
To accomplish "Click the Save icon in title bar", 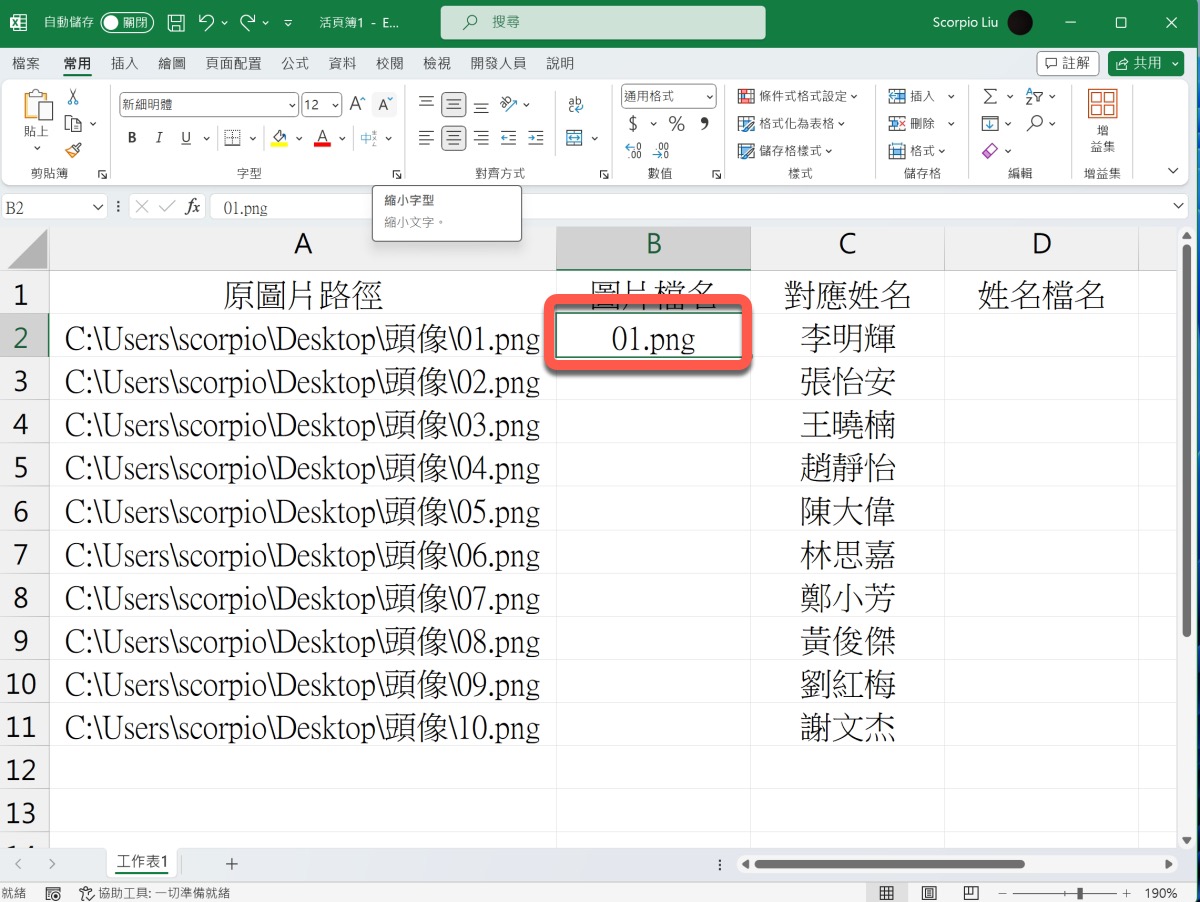I will click(176, 22).
